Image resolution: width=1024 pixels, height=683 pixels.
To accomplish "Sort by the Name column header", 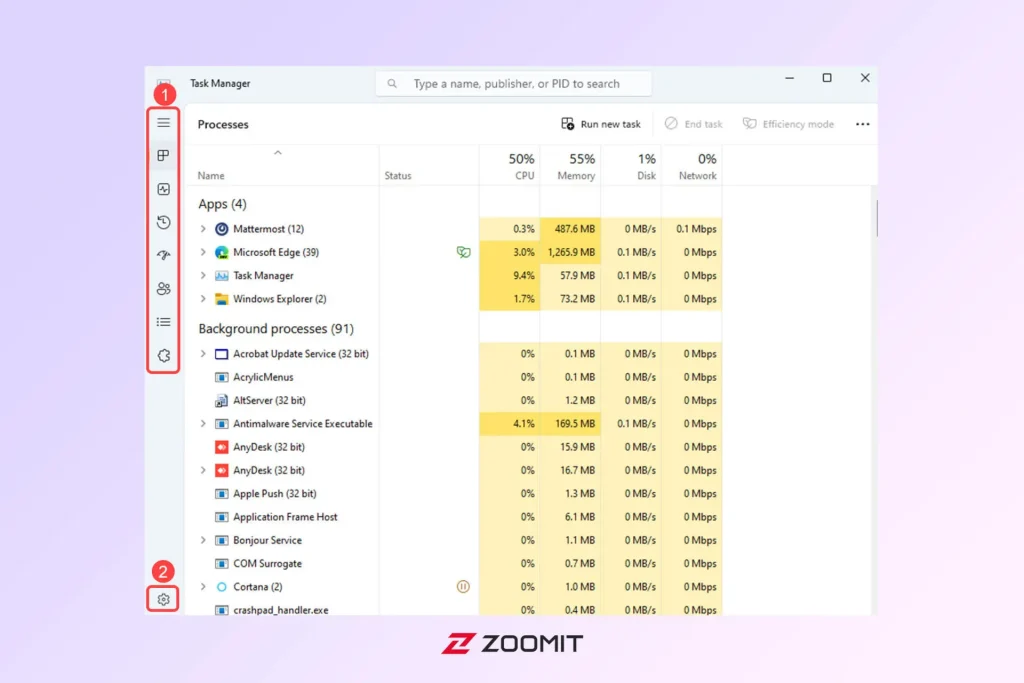I will [282, 166].
